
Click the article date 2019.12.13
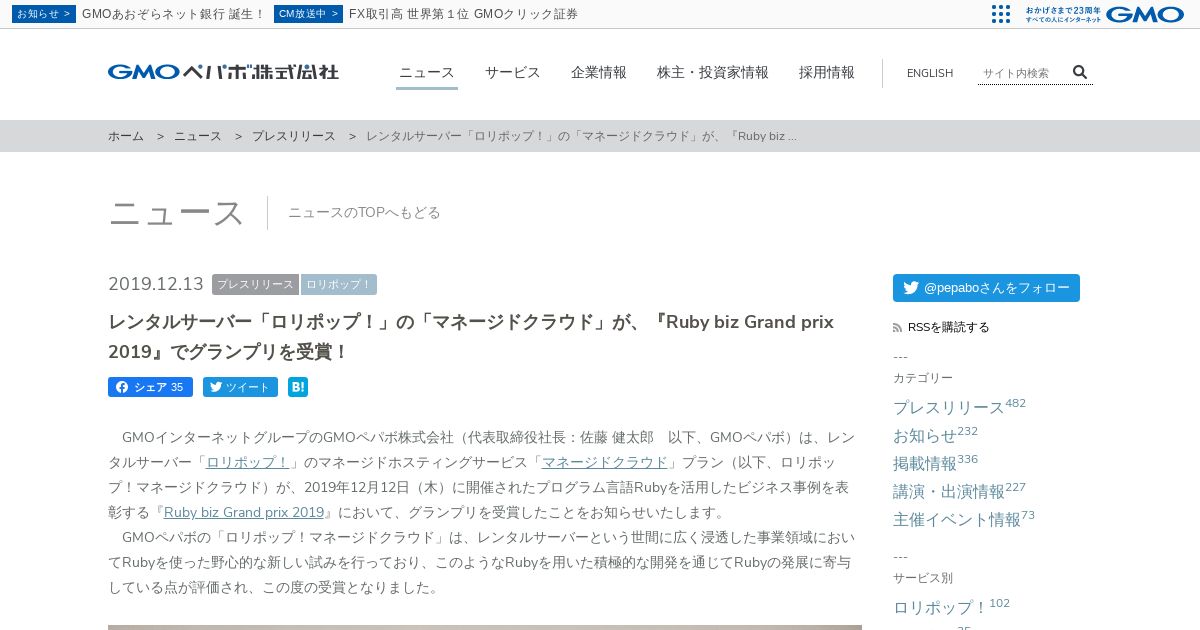(x=156, y=284)
